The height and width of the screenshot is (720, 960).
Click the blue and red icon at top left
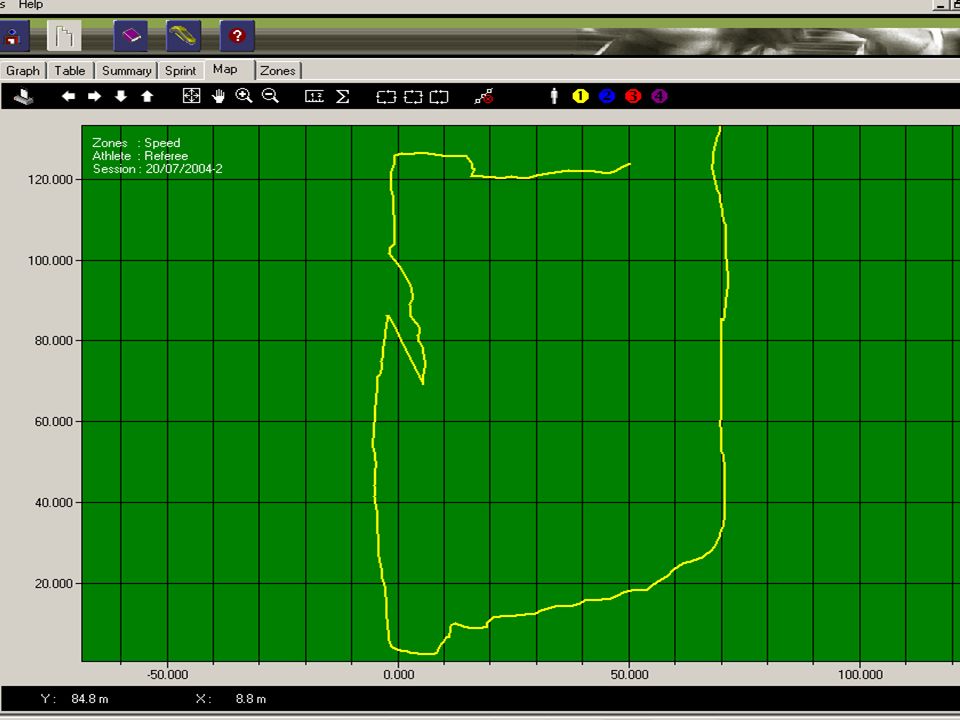[x=12, y=37]
